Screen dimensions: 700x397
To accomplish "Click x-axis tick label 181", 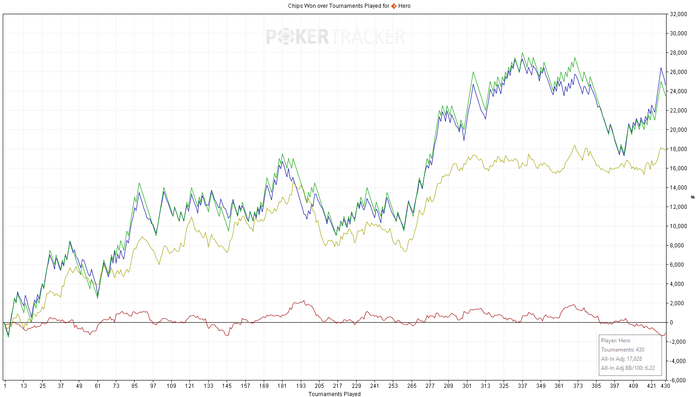I will point(282,385).
